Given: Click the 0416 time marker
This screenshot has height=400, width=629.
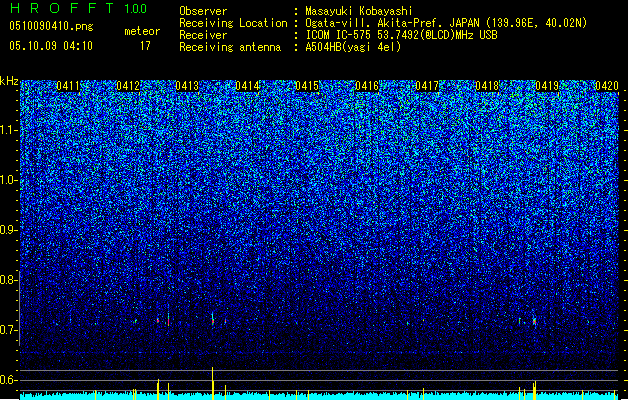Looking at the screenshot, I should click(x=367, y=86).
